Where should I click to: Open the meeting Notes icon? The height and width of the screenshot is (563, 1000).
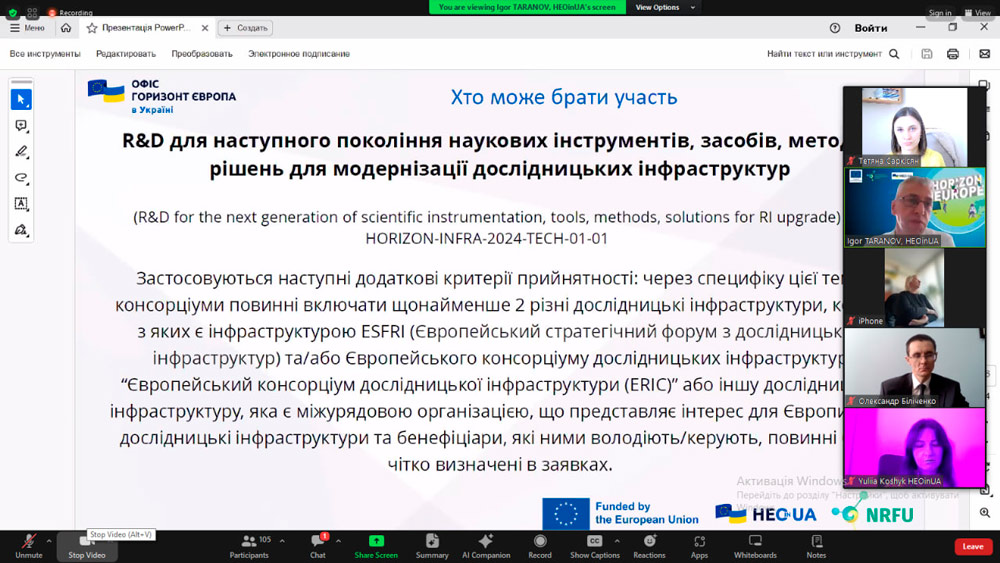[816, 545]
